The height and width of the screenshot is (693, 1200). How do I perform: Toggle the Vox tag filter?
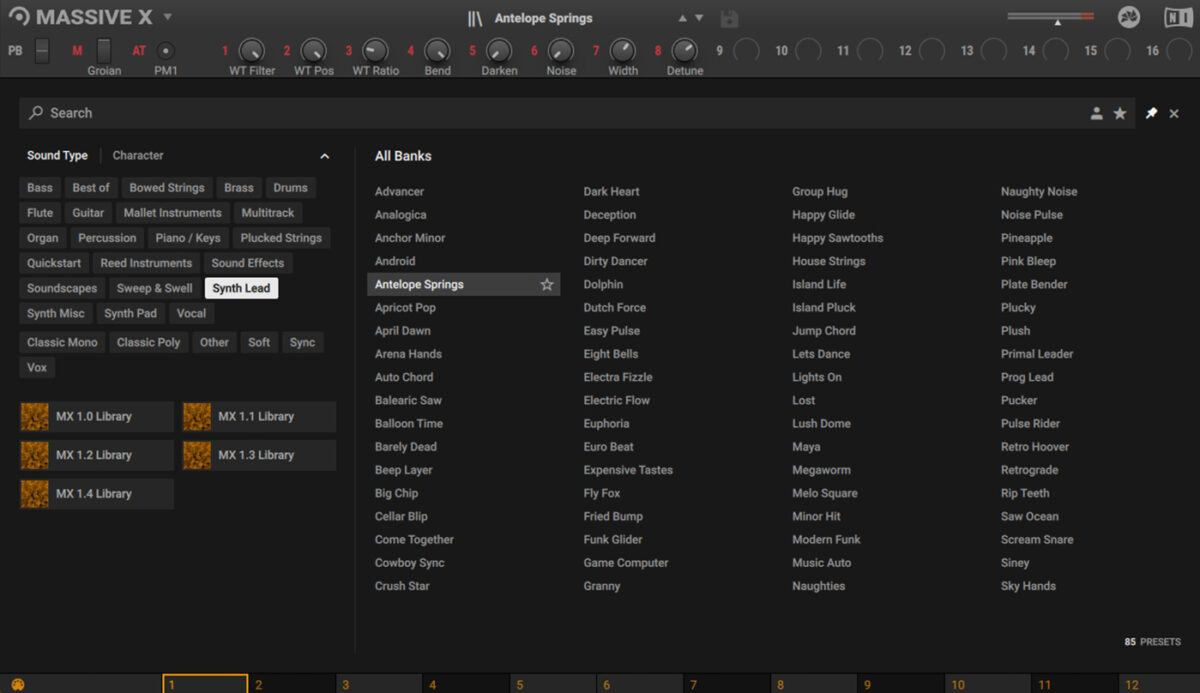pyautogui.click(x=37, y=367)
